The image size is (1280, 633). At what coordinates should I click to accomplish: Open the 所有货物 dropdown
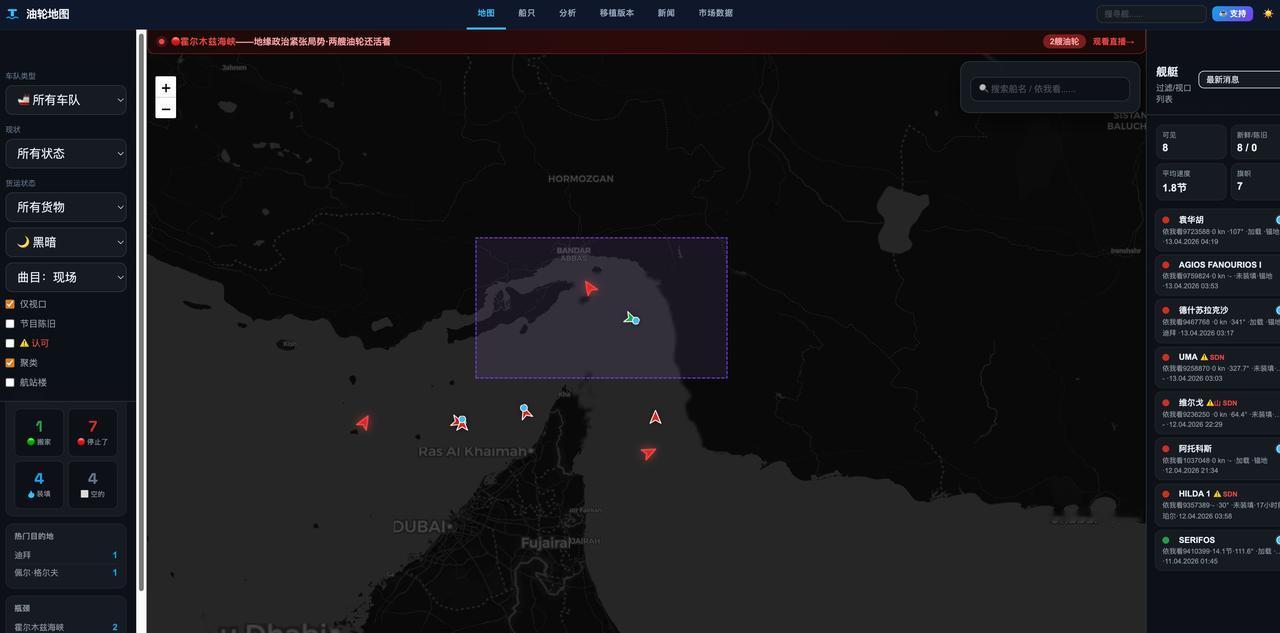click(65, 207)
